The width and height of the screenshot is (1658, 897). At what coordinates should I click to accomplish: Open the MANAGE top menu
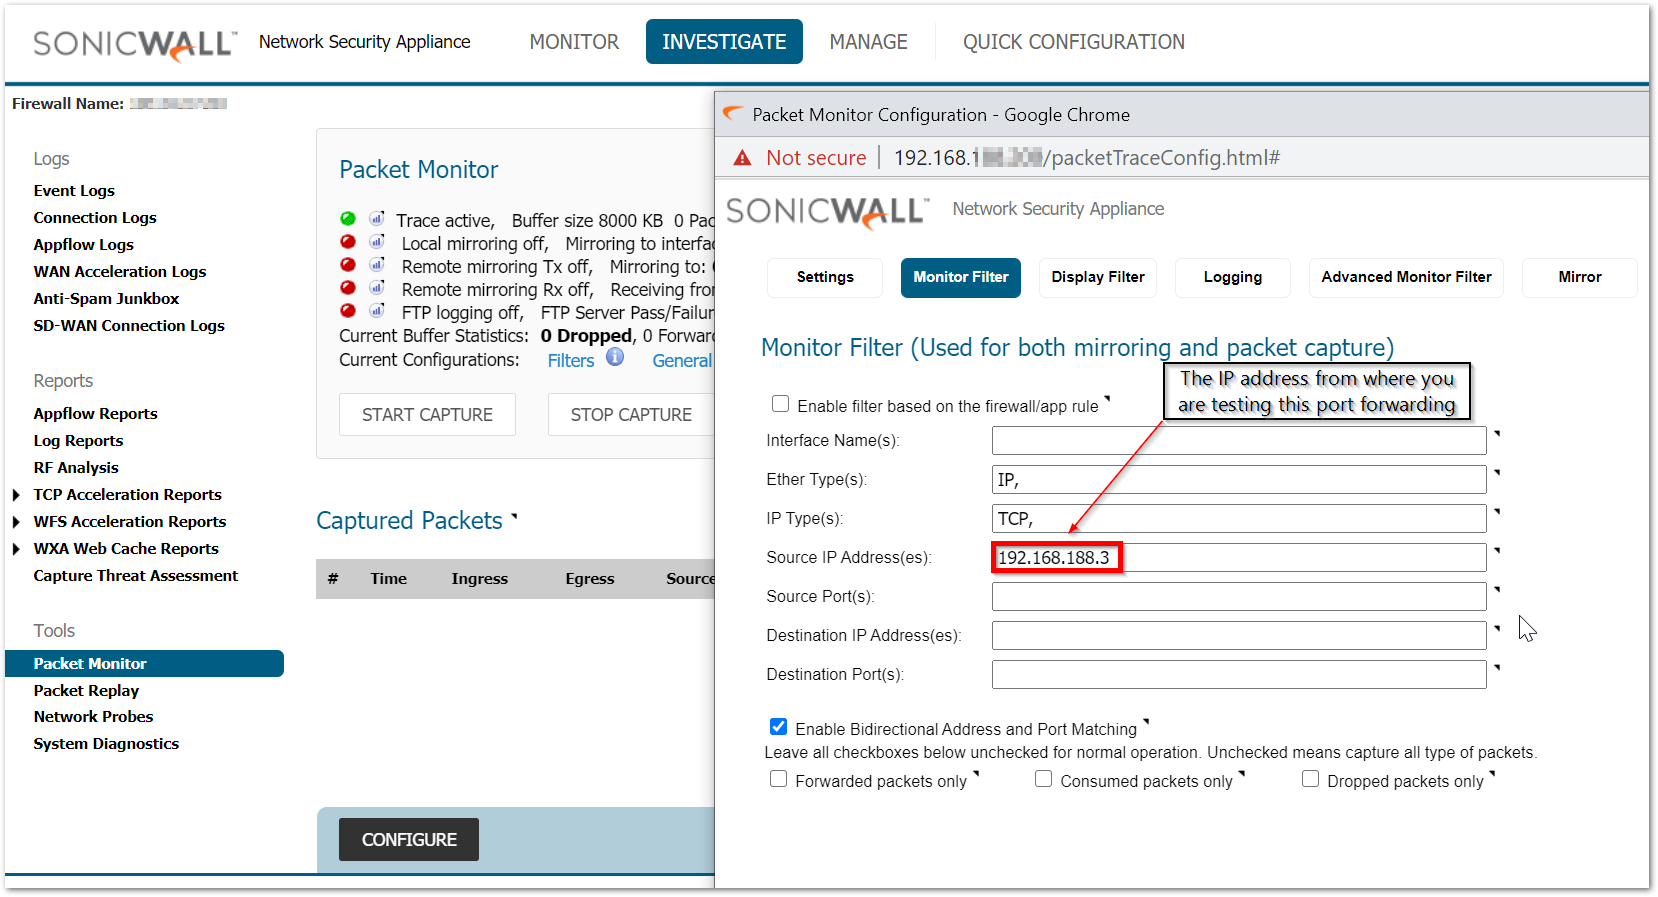tap(868, 42)
